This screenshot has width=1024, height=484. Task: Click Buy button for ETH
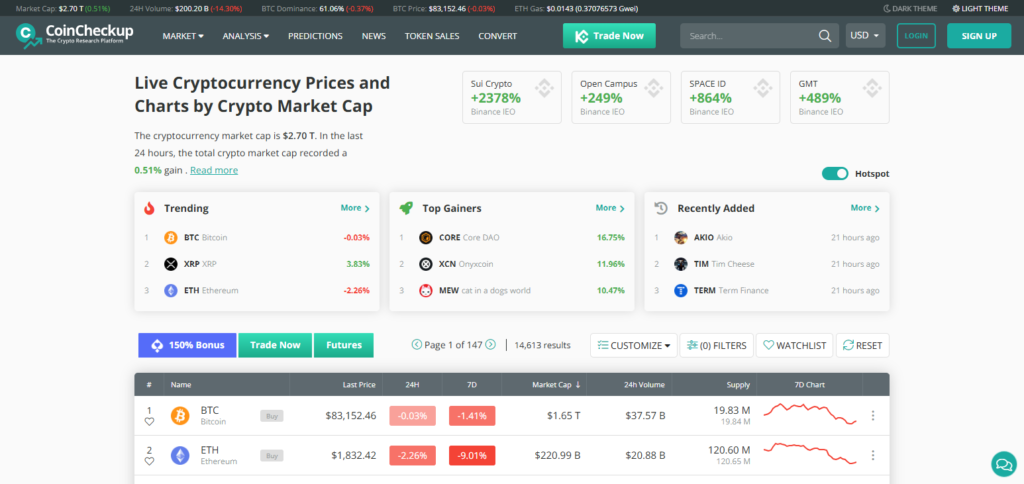tap(272, 455)
